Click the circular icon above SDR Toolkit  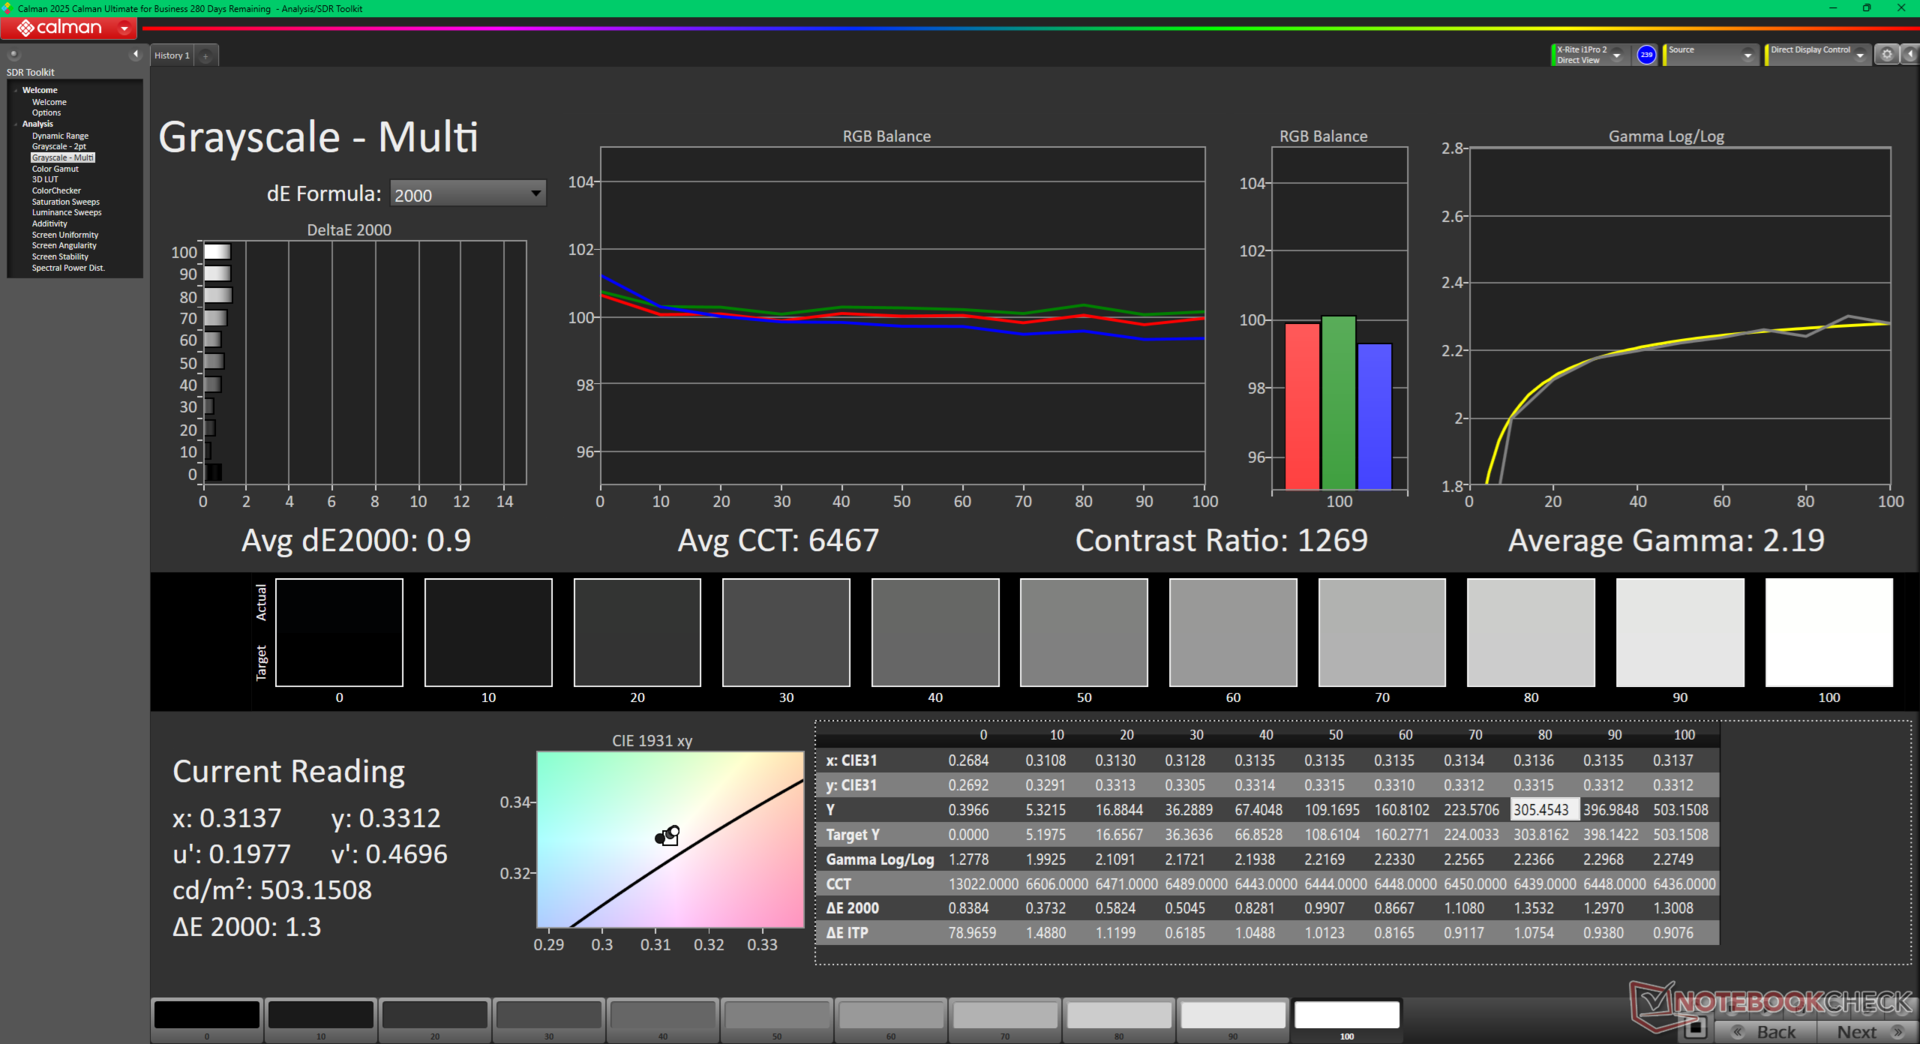(14, 54)
